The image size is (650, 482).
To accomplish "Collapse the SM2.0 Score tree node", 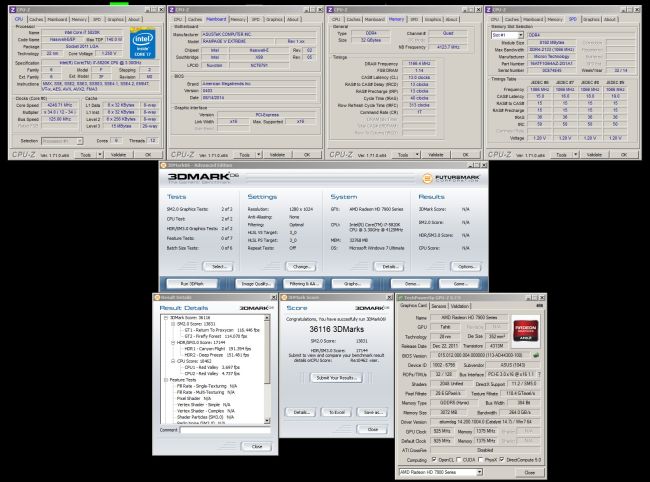I will pyautogui.click(x=173, y=324).
